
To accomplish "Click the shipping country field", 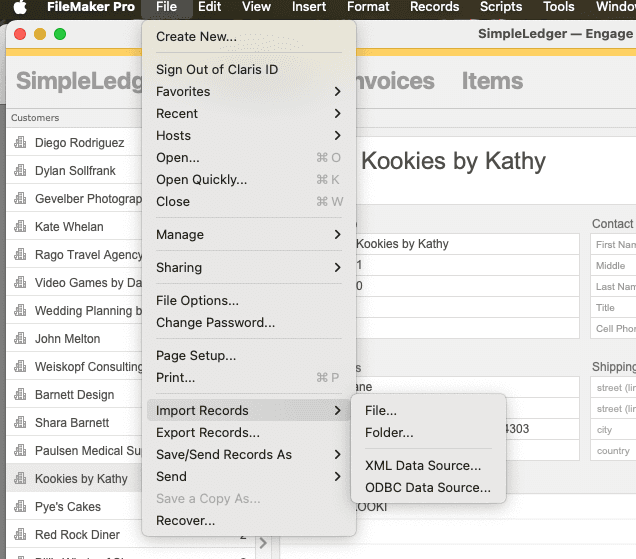I will click(613, 451).
